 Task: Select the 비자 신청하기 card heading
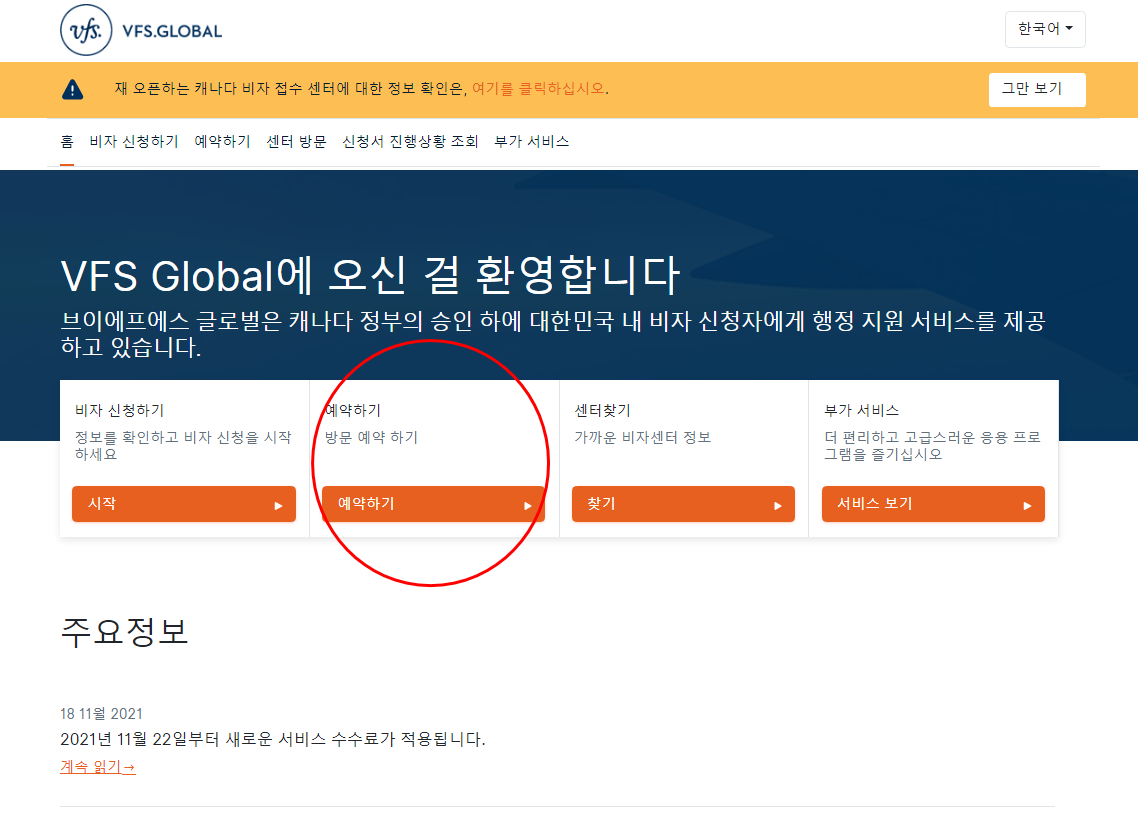click(x=120, y=410)
